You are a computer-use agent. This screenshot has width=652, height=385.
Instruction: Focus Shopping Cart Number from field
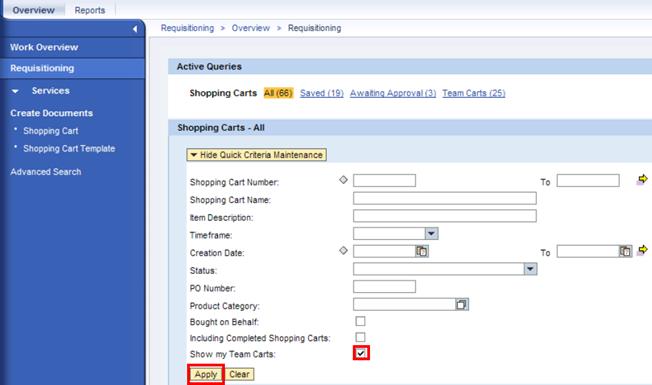(384, 180)
